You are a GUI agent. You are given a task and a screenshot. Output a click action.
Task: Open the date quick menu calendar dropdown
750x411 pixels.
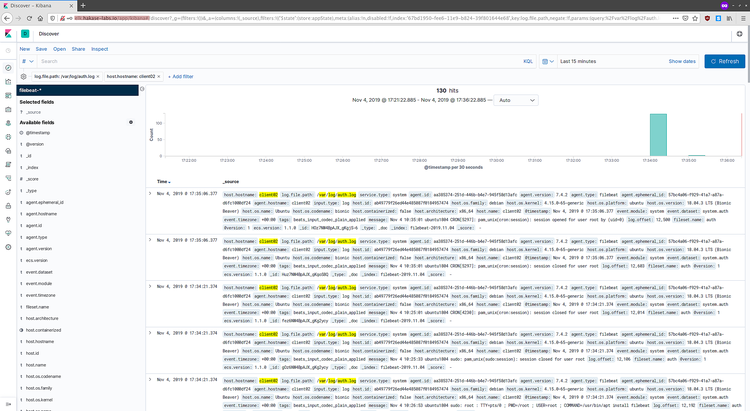tap(548, 61)
